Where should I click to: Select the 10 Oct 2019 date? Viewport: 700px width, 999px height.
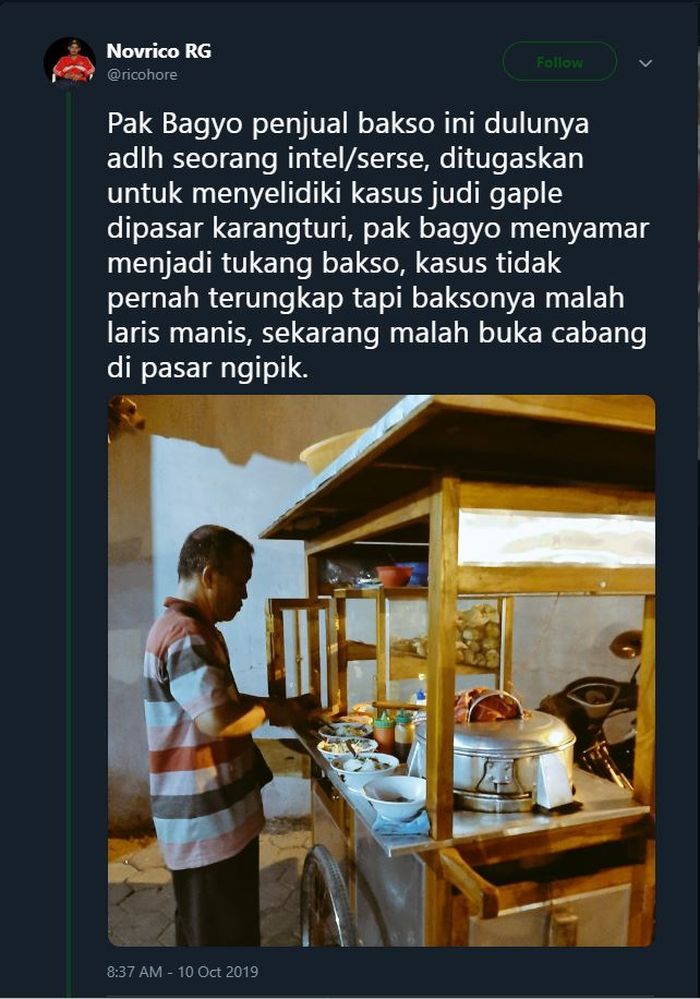tap(218, 972)
